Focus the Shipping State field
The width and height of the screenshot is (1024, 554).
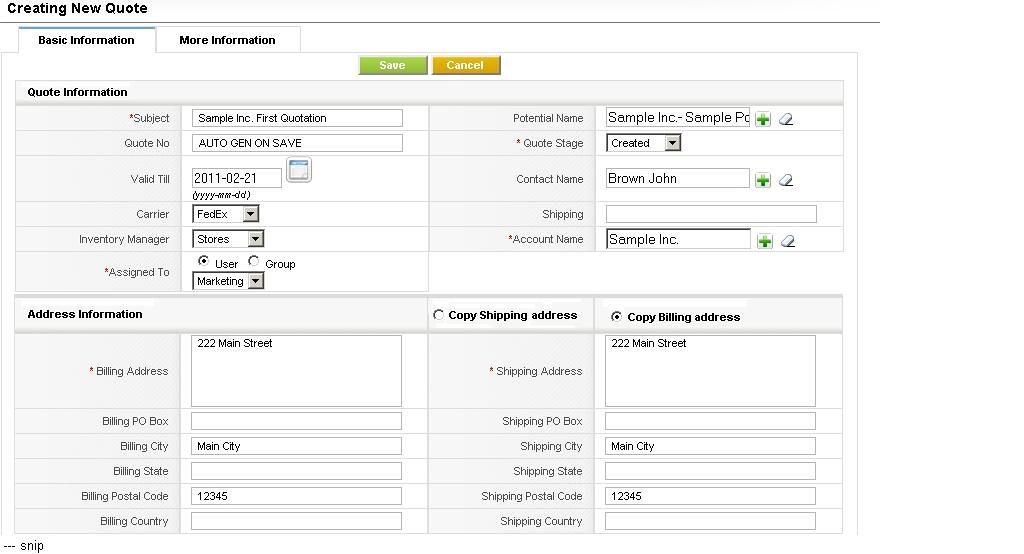[711, 471]
